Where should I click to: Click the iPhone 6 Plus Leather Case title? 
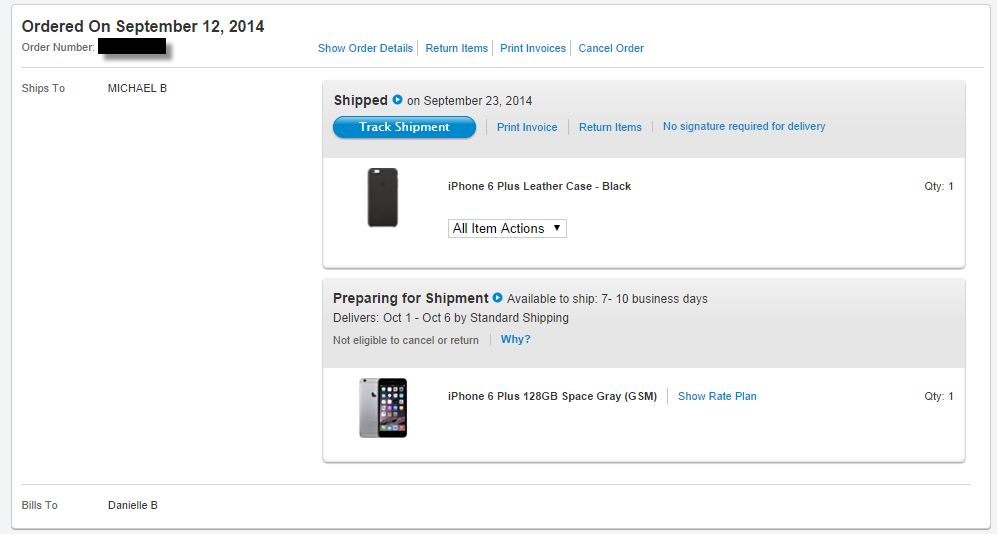tap(539, 186)
